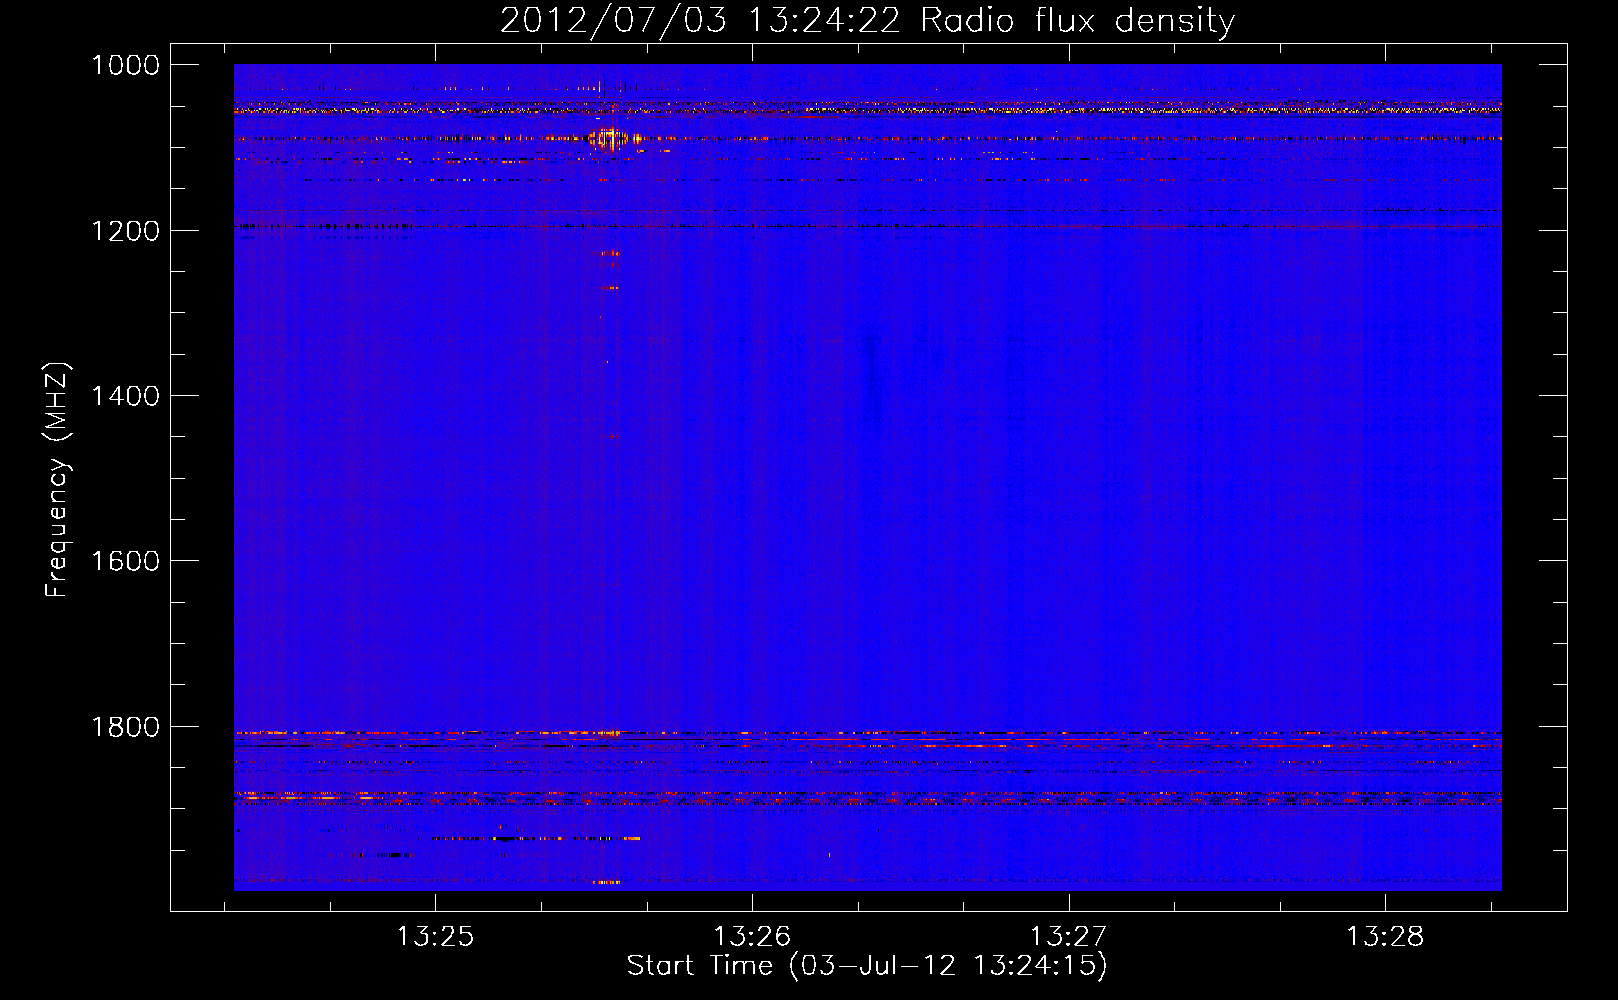Select the 1600 frequency tick label
This screenshot has height=1000, width=1618.
(125, 561)
